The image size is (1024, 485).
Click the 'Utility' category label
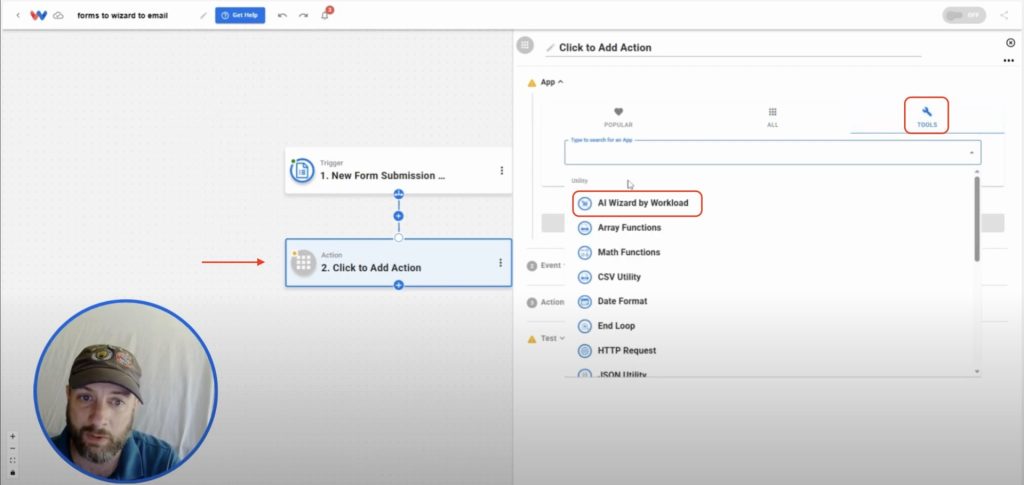pyautogui.click(x=579, y=181)
